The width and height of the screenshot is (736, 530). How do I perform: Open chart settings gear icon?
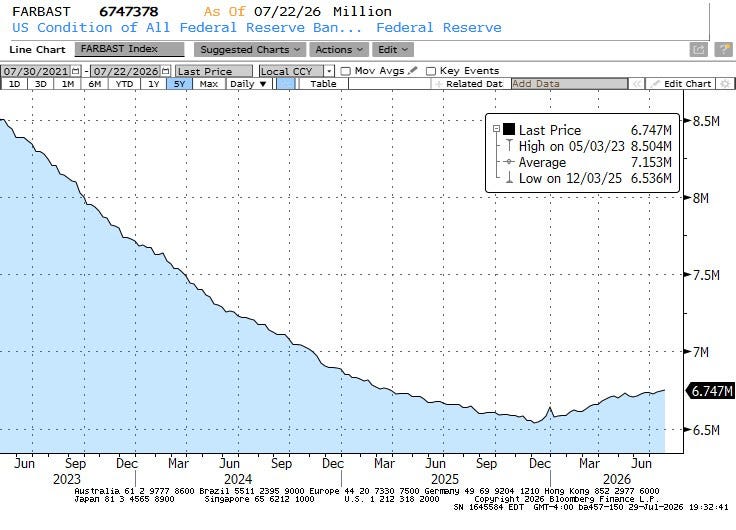click(725, 84)
